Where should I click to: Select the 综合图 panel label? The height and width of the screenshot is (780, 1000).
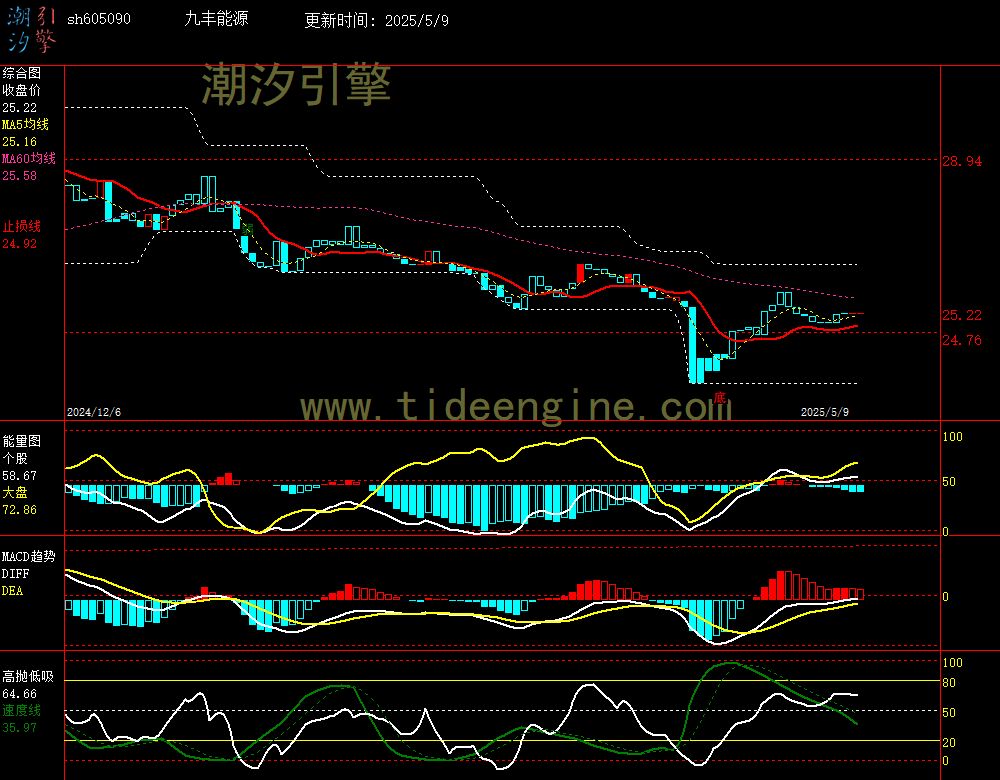tap(22, 73)
